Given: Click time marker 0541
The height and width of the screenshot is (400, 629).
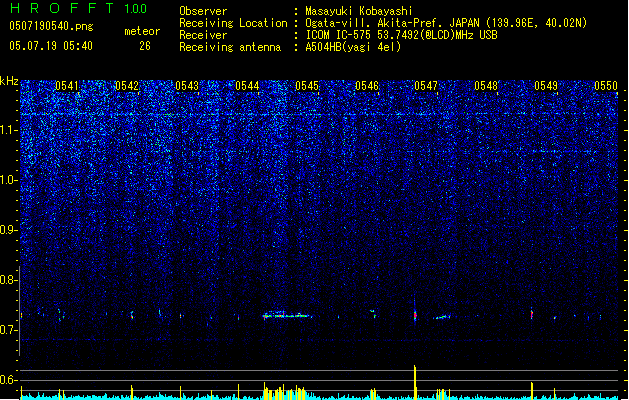Looking at the screenshot, I should 67,86.
